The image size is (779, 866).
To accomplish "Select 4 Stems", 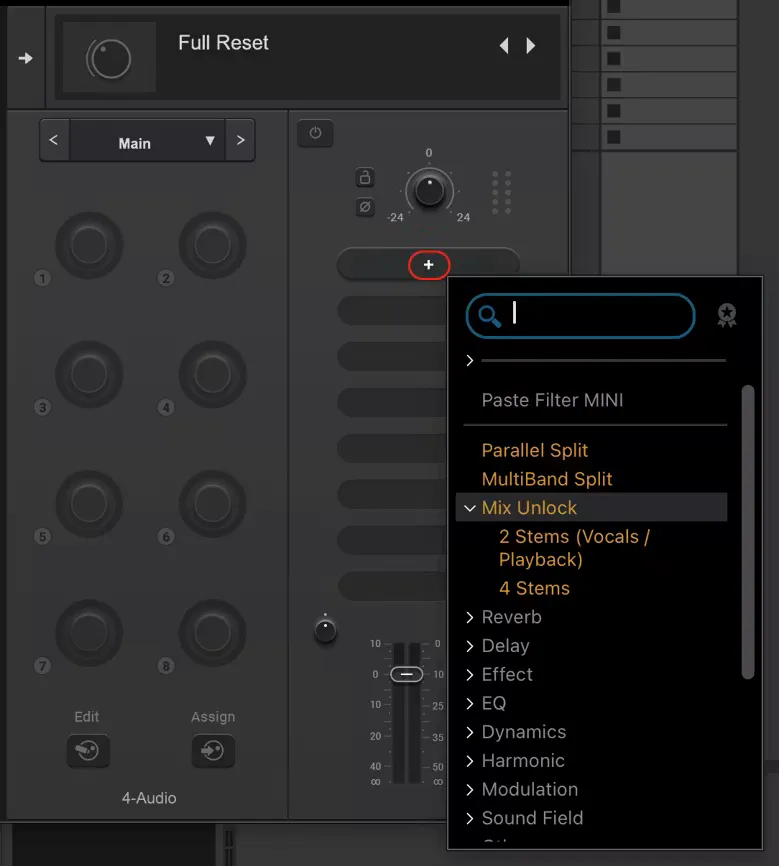I will click(x=534, y=588).
